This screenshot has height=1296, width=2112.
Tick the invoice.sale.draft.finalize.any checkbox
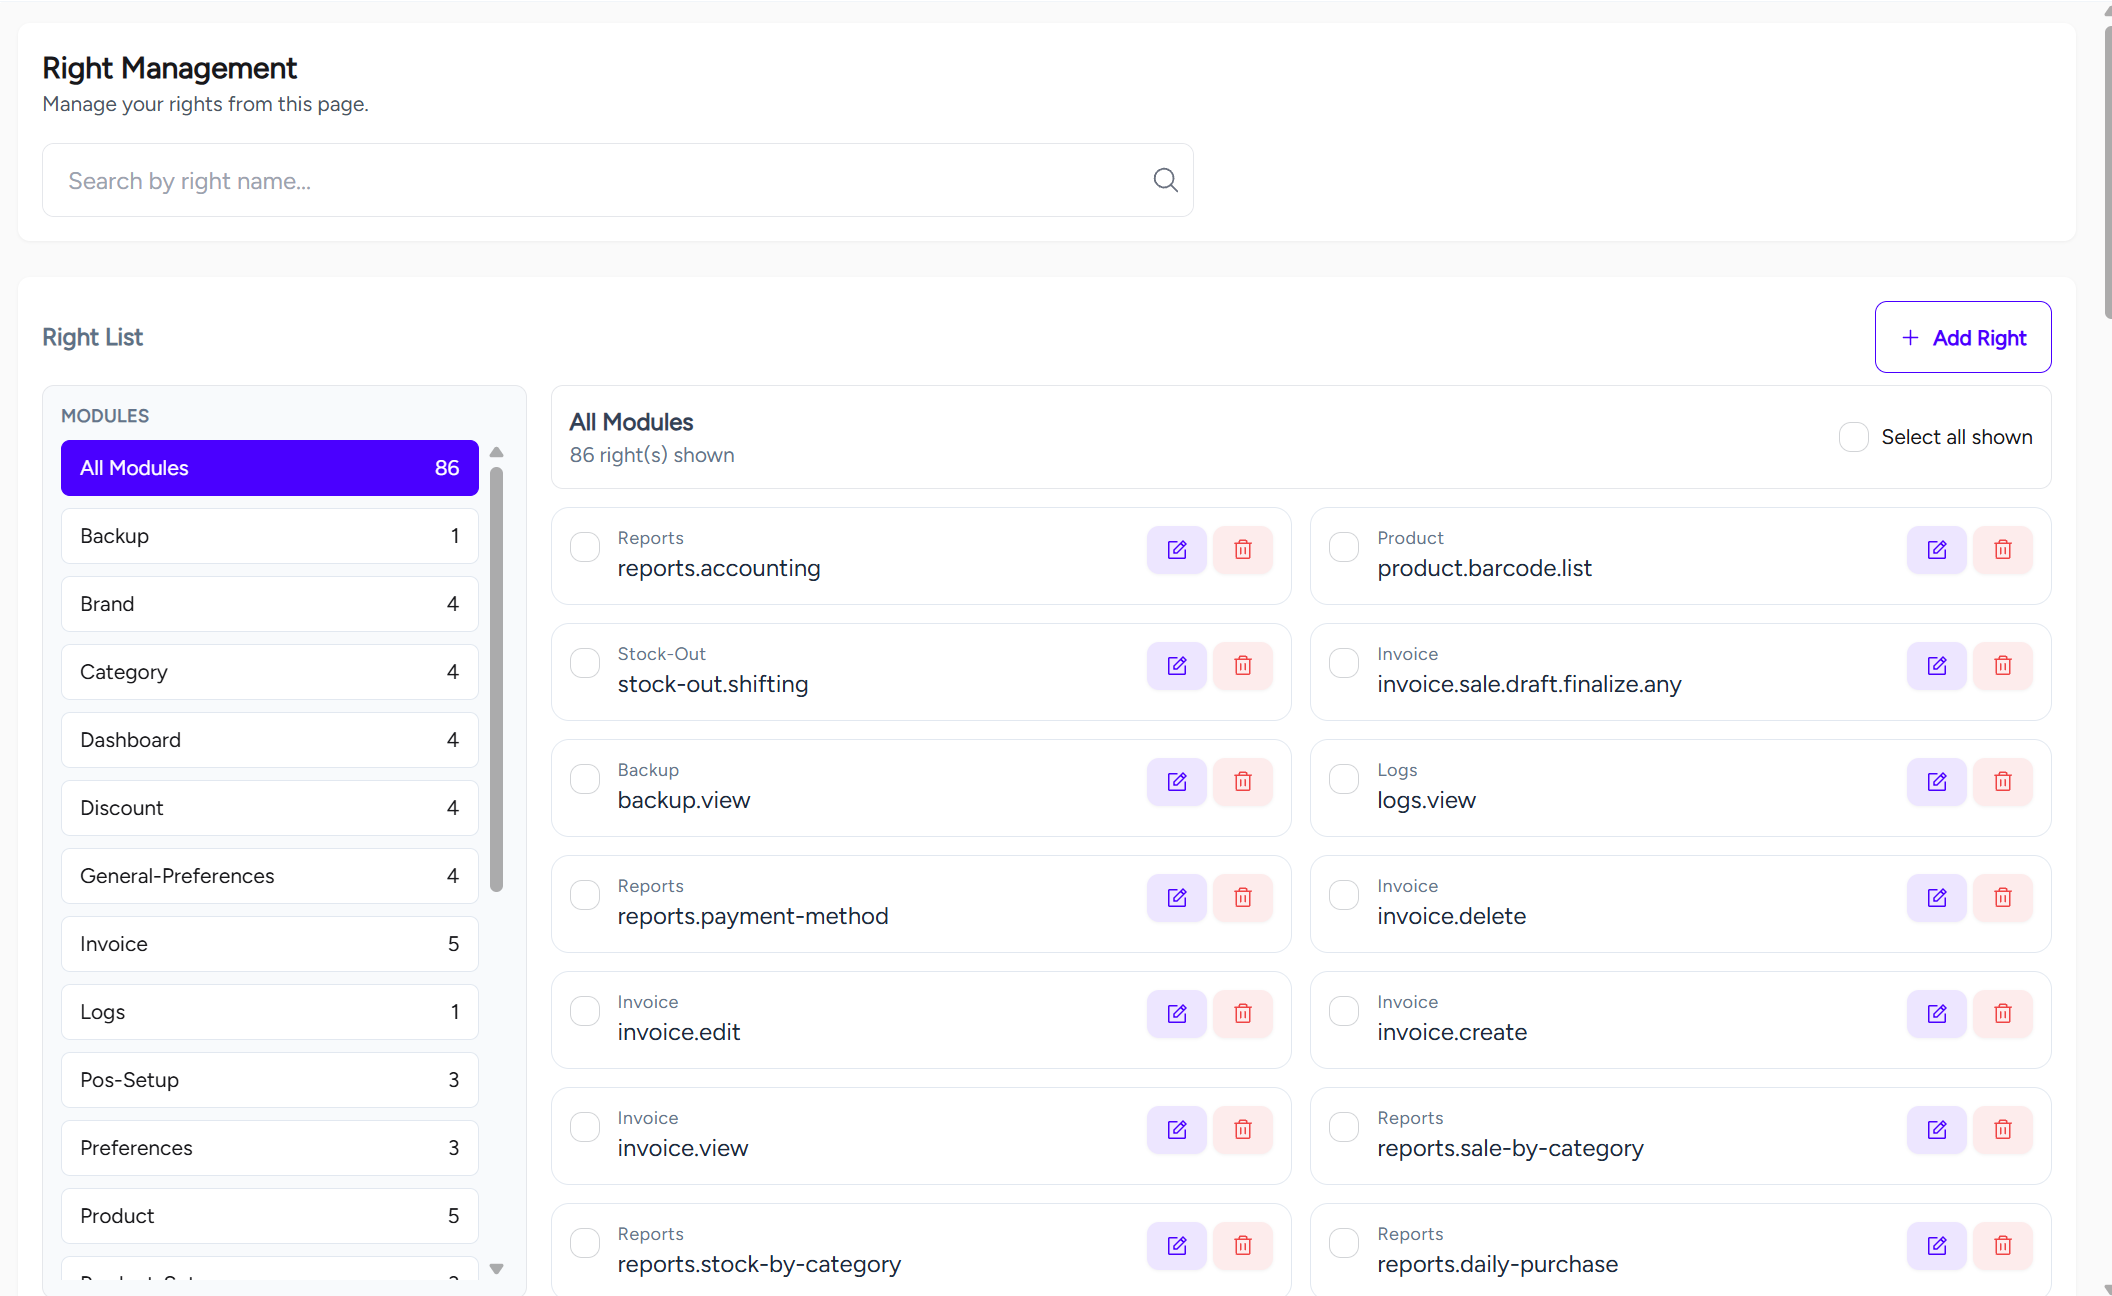point(1344,663)
